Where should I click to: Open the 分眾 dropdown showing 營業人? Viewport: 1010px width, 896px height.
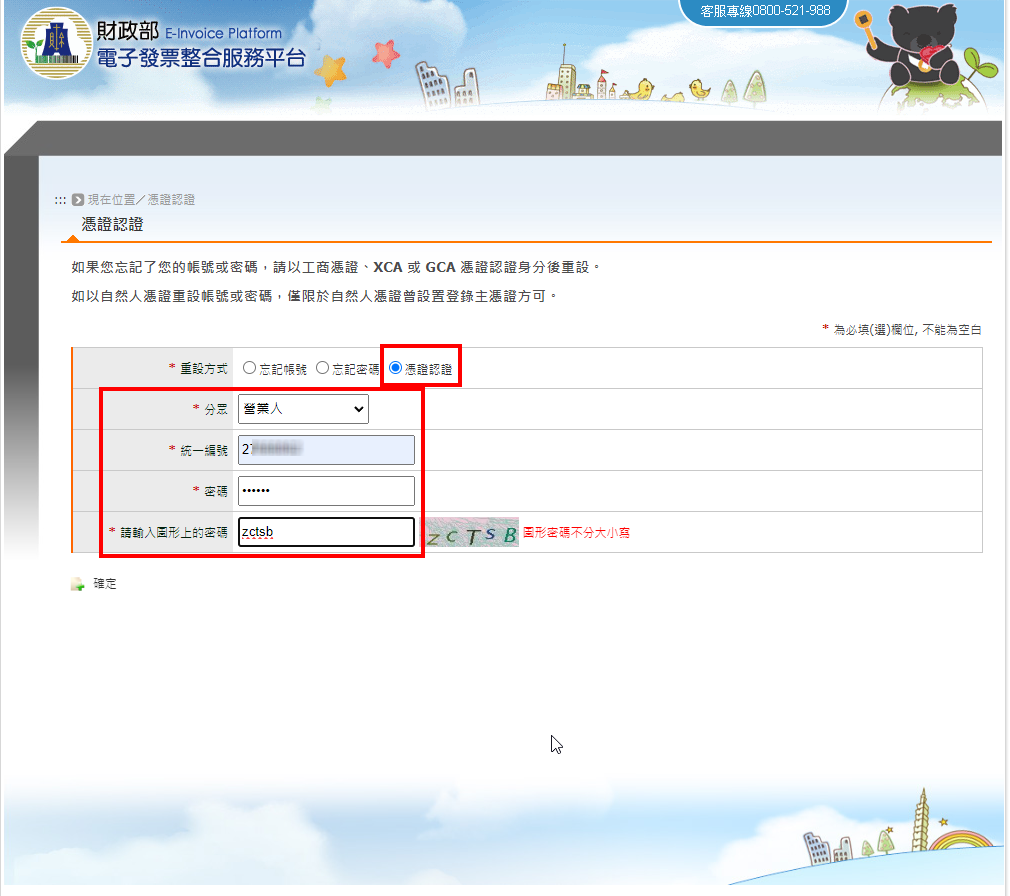(x=303, y=409)
